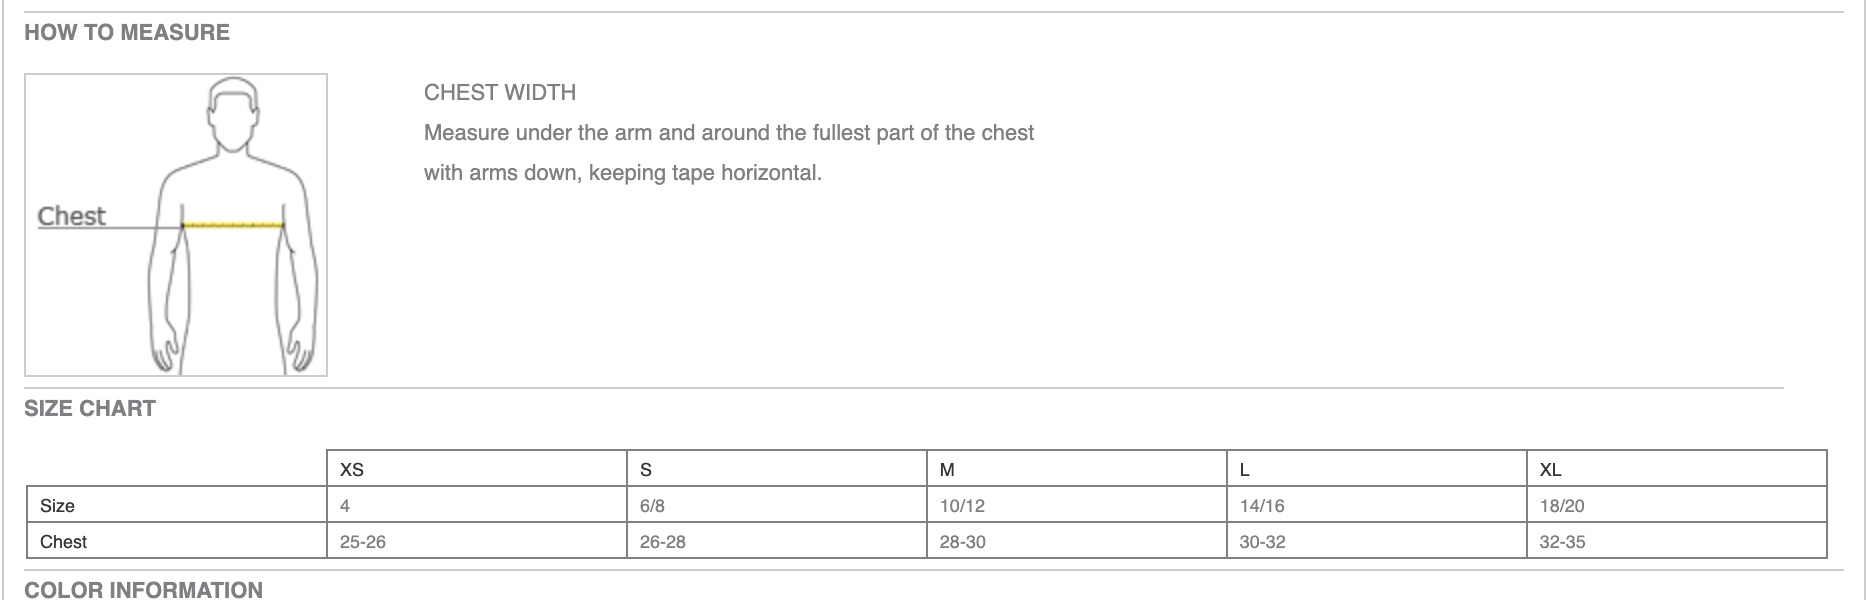Click the yellow chest line on figure
1866x600 pixels.
pos(233,225)
